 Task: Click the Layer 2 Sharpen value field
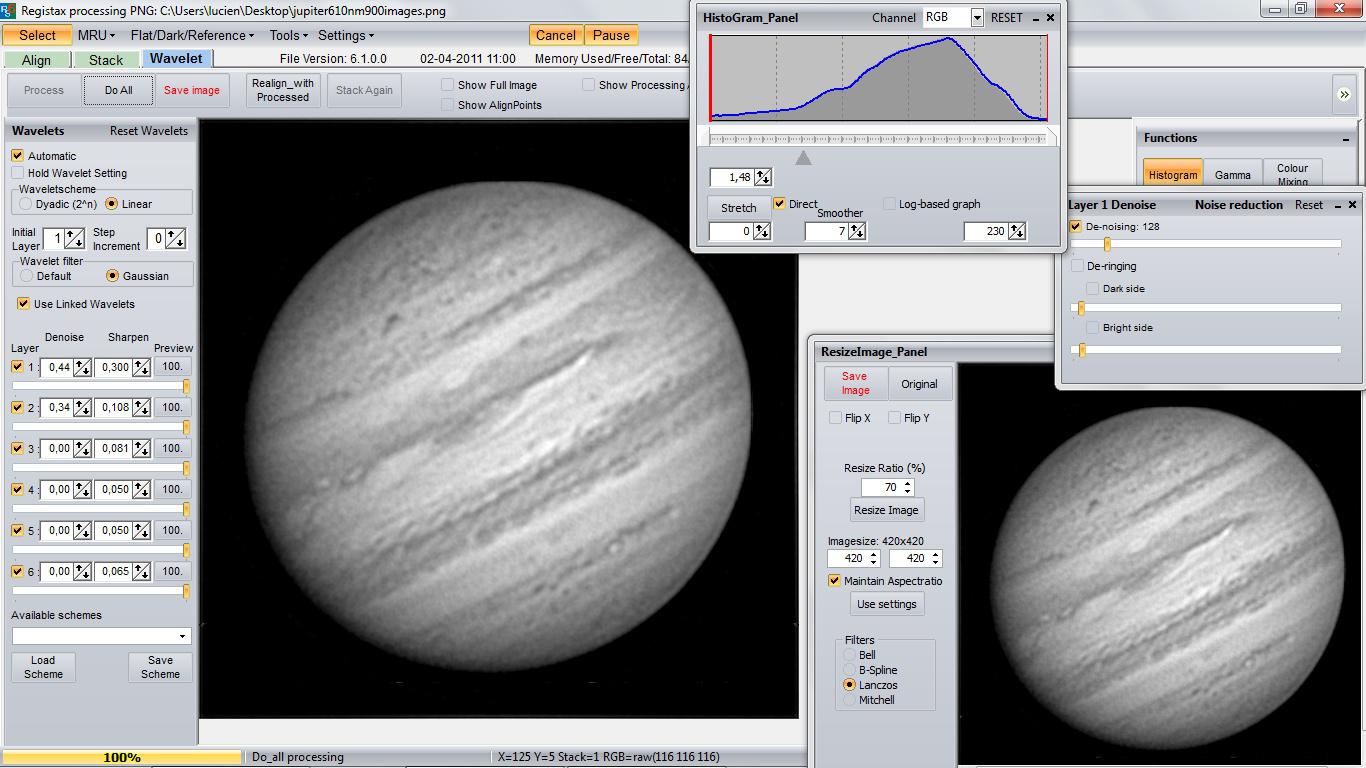pyautogui.click(x=114, y=408)
